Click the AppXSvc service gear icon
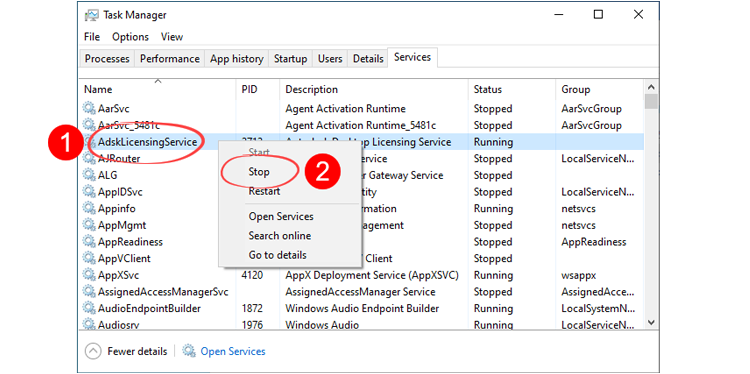Viewport: 750px width, 374px height. click(89, 275)
